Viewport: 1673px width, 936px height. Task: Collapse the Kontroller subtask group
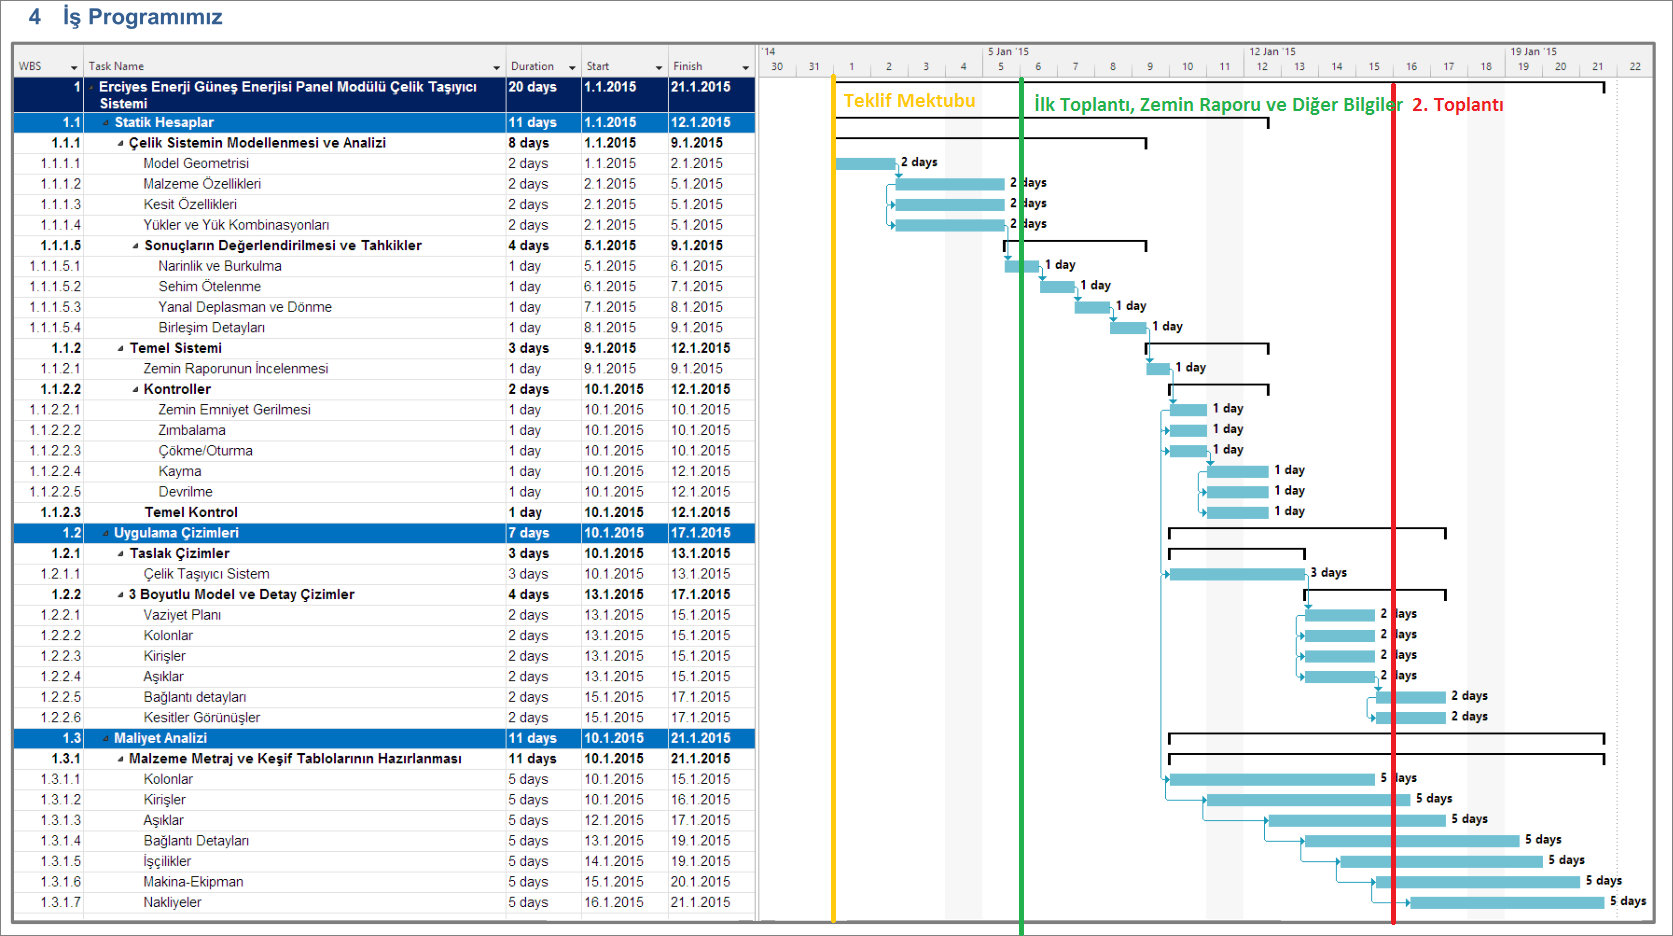coord(136,390)
